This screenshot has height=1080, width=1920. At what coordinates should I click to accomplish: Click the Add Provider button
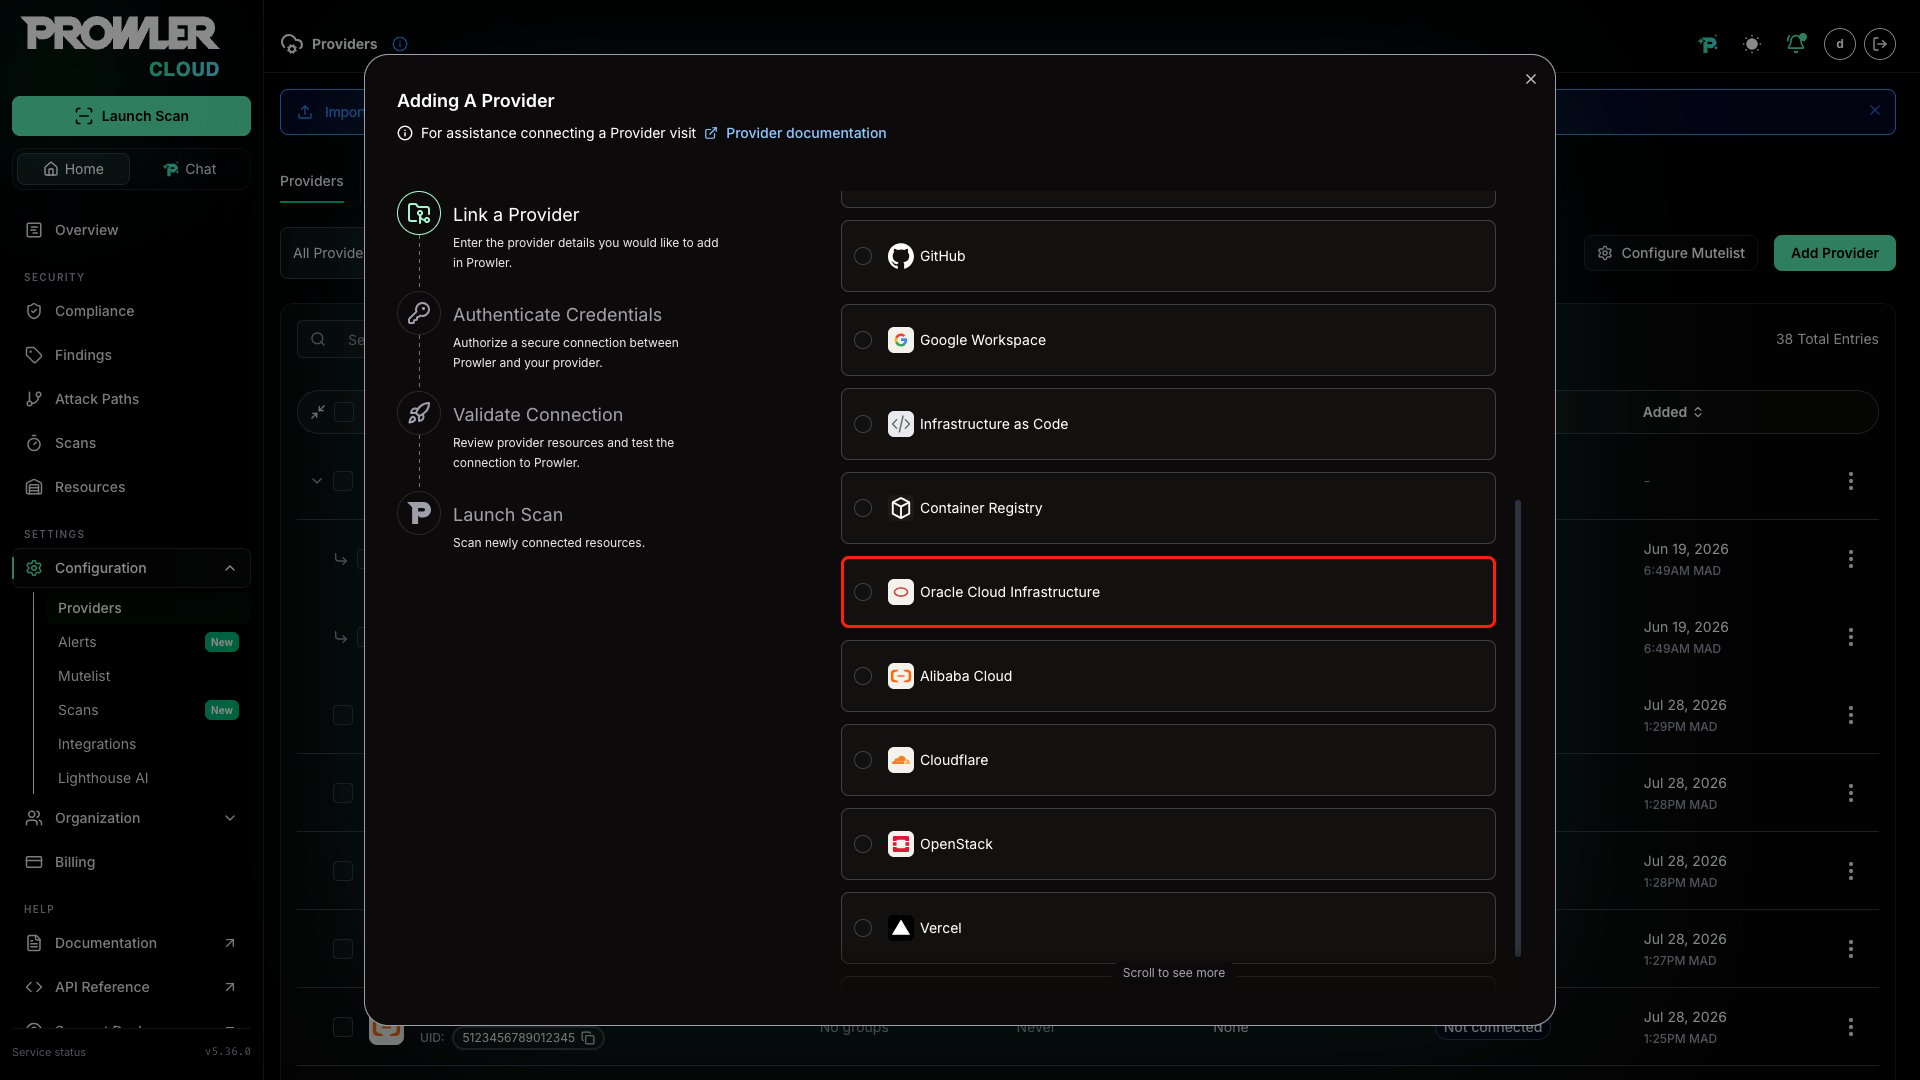click(1834, 253)
